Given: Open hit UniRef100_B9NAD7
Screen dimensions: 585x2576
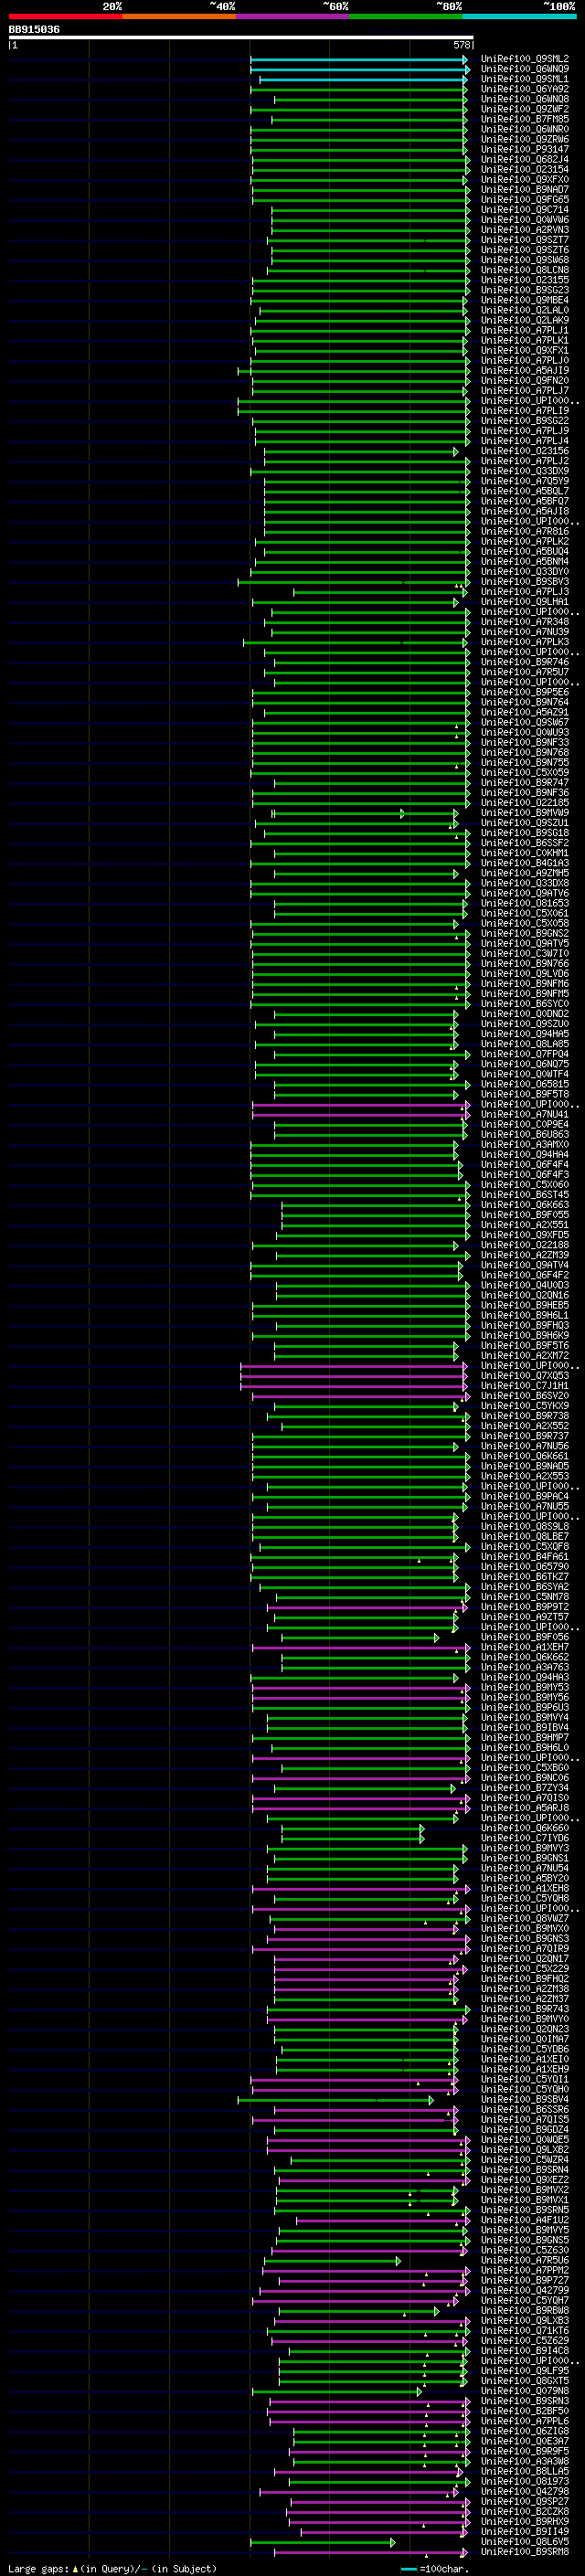Looking at the screenshot, I should click(524, 190).
